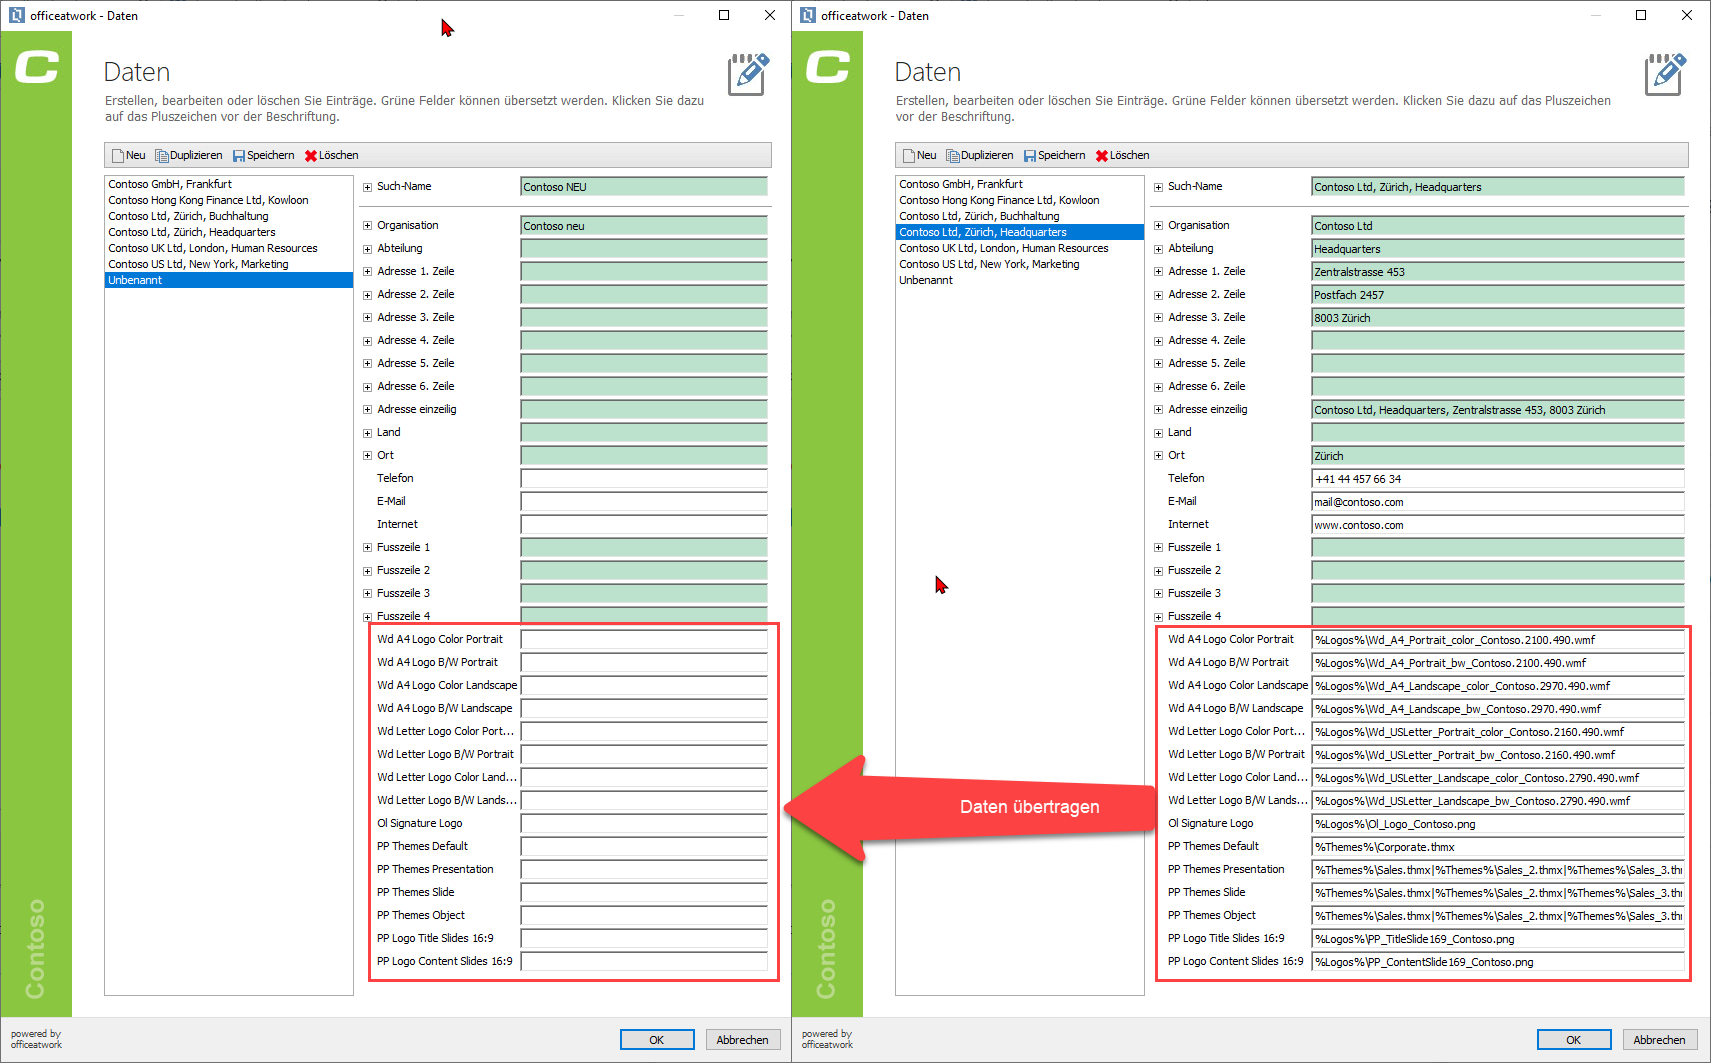Viewport: 1711px width, 1063px height.
Task: Click Adresse einzeilig field in right window
Action: coord(1498,410)
